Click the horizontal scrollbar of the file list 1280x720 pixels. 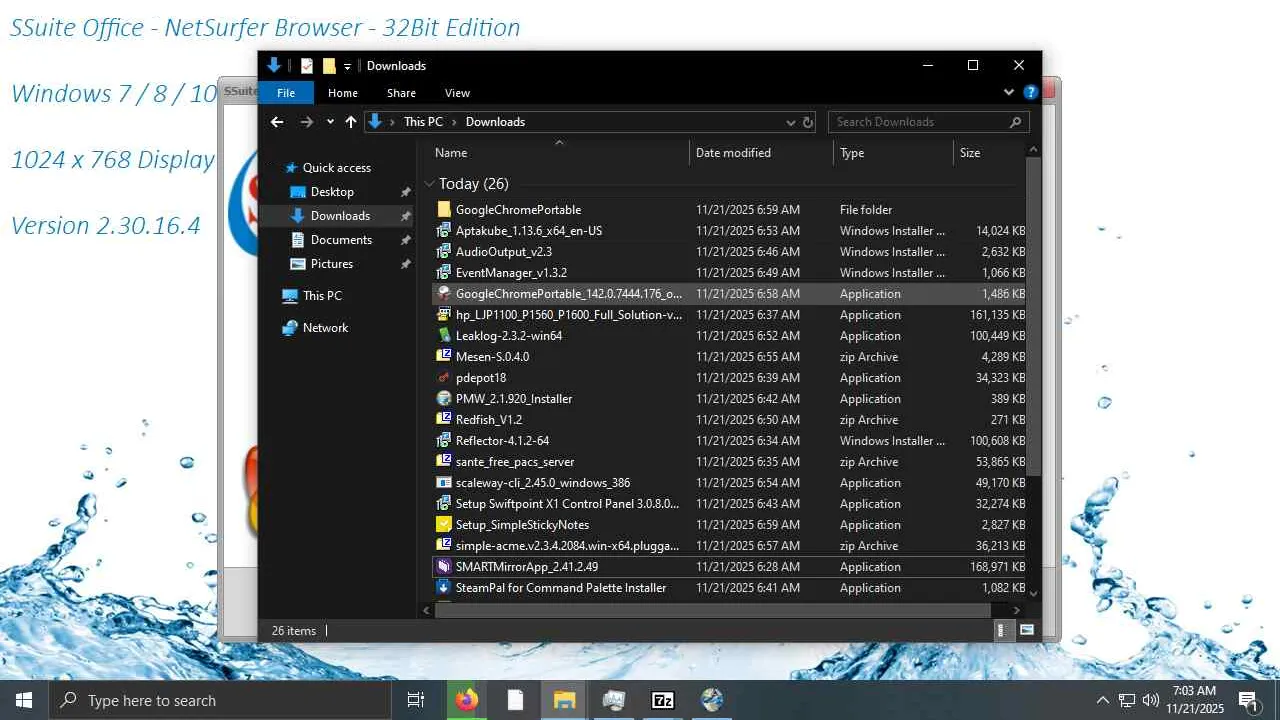tap(712, 610)
